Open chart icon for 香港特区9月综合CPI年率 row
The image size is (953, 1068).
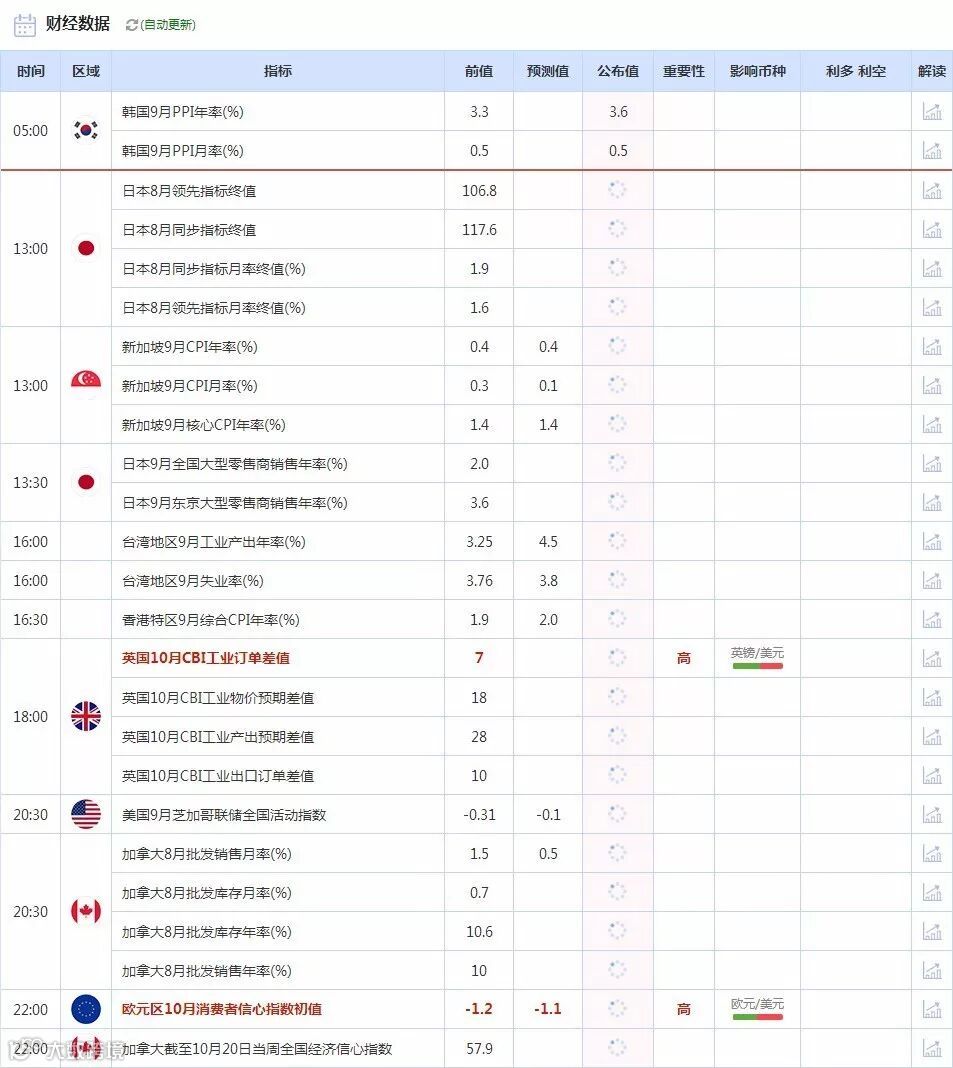click(931, 619)
